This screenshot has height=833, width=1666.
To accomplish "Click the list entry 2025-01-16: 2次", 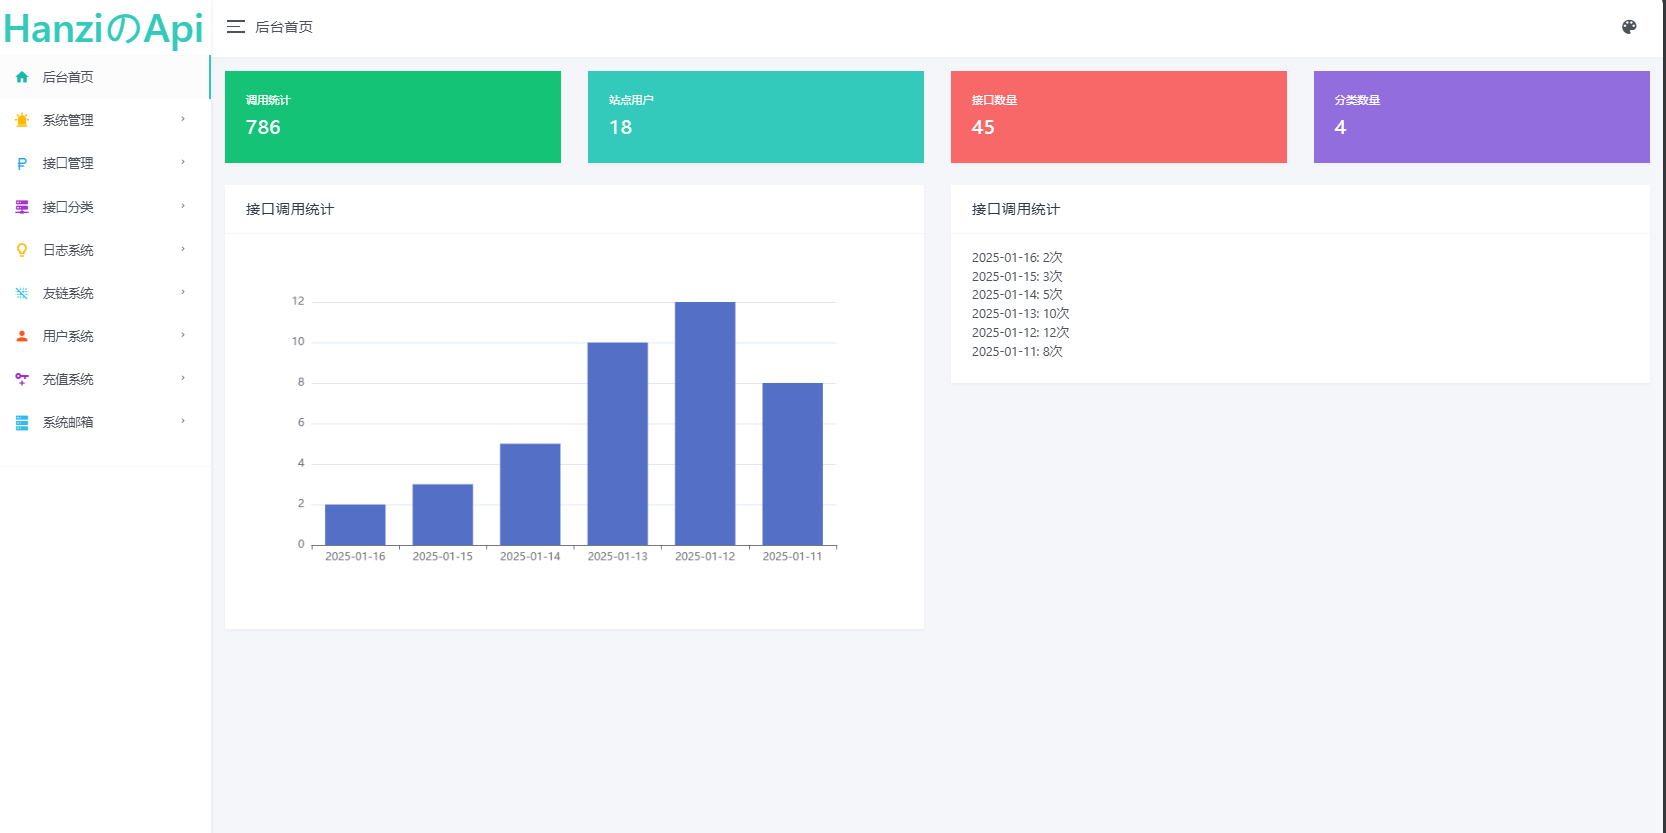I will (x=1017, y=258).
